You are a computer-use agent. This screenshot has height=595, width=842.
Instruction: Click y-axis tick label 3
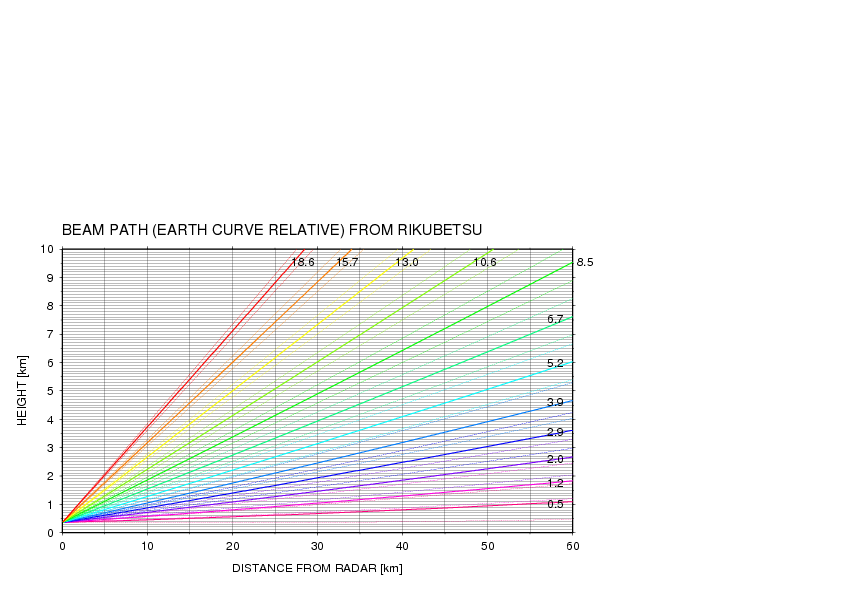tap(50, 448)
